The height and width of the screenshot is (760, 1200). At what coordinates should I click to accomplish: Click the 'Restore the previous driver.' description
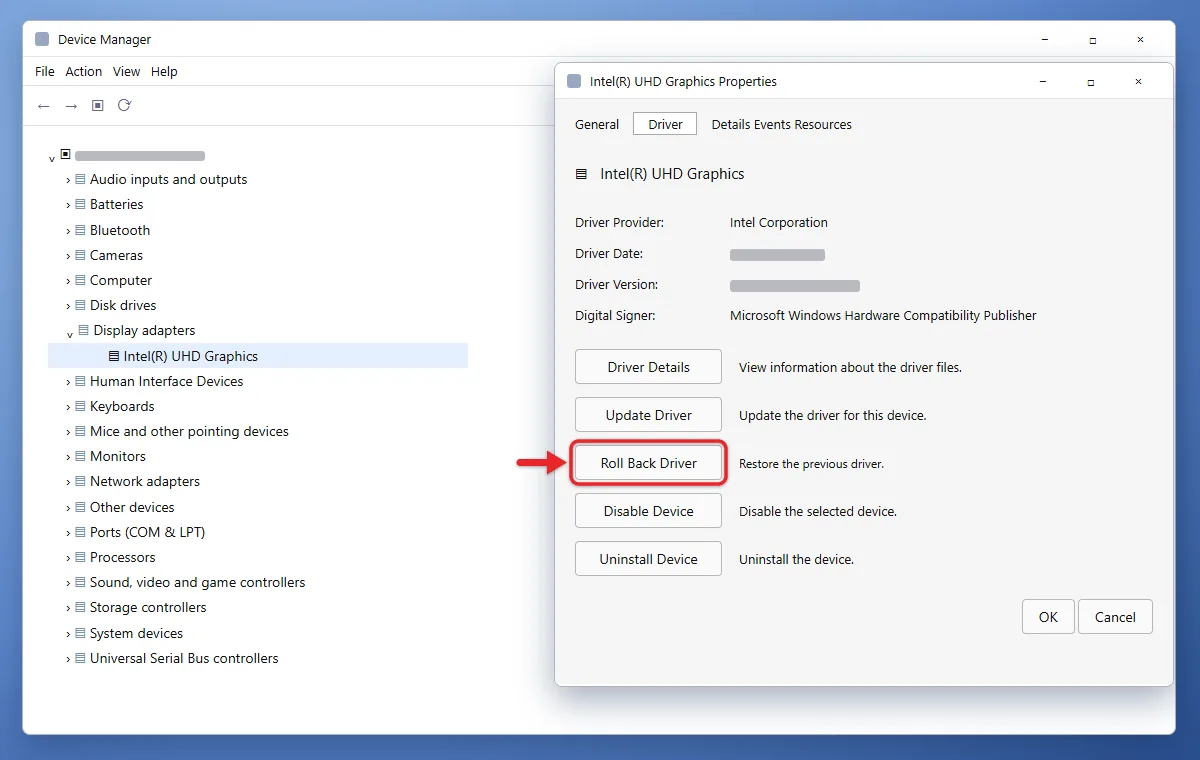point(811,464)
